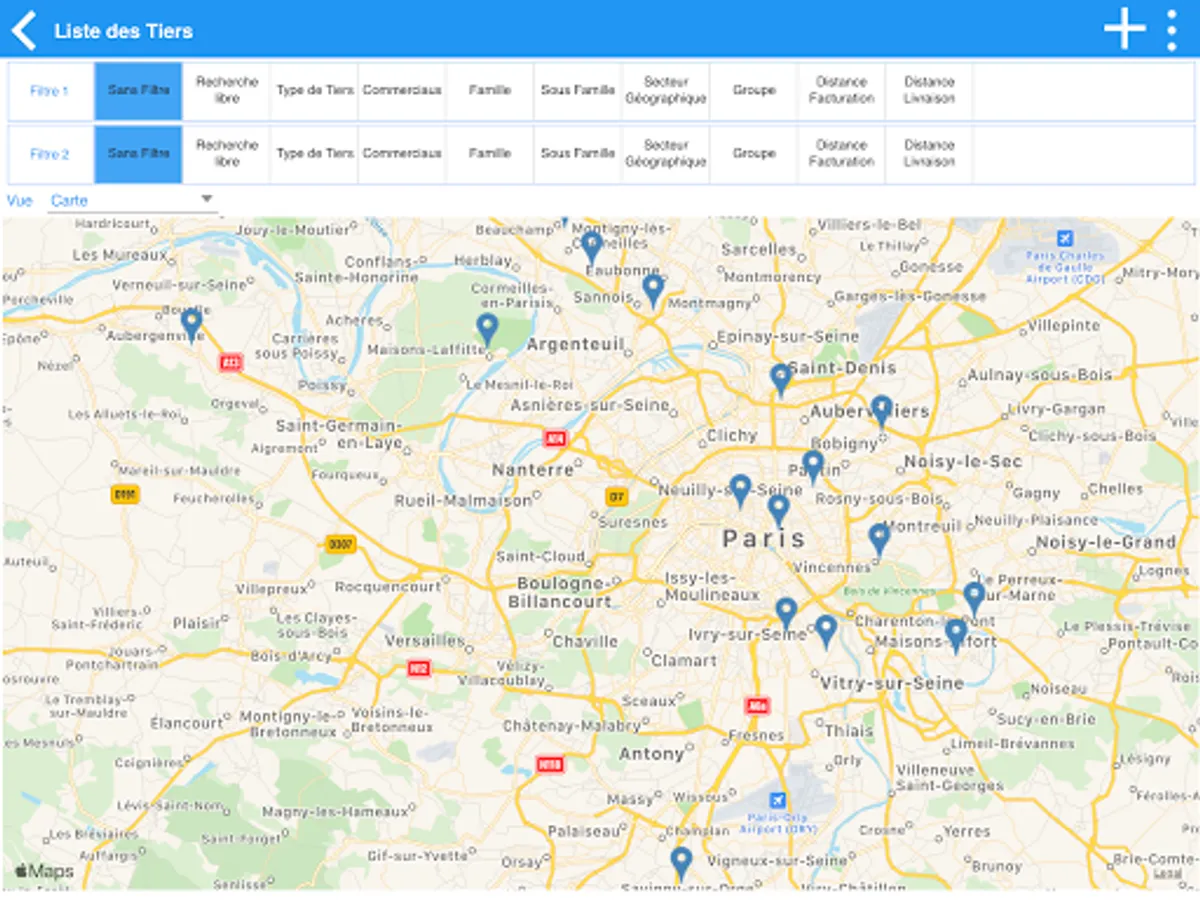The height and width of the screenshot is (900, 1200).
Task: Choose Secteur Géographique in Filtre 1 row
Action: [x=666, y=91]
